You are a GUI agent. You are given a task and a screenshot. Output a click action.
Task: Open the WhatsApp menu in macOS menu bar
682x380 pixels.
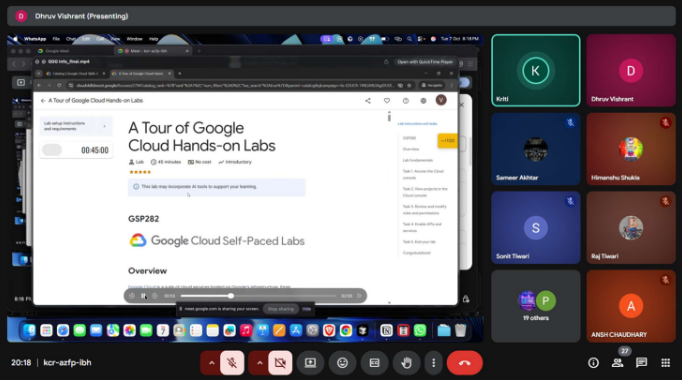[x=35, y=39]
